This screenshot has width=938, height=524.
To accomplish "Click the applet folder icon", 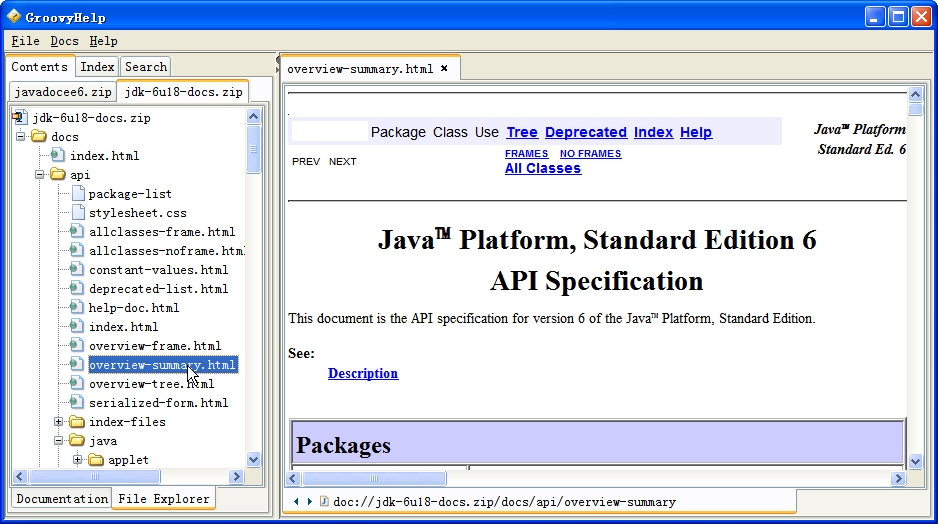I will pyautogui.click(x=96, y=460).
